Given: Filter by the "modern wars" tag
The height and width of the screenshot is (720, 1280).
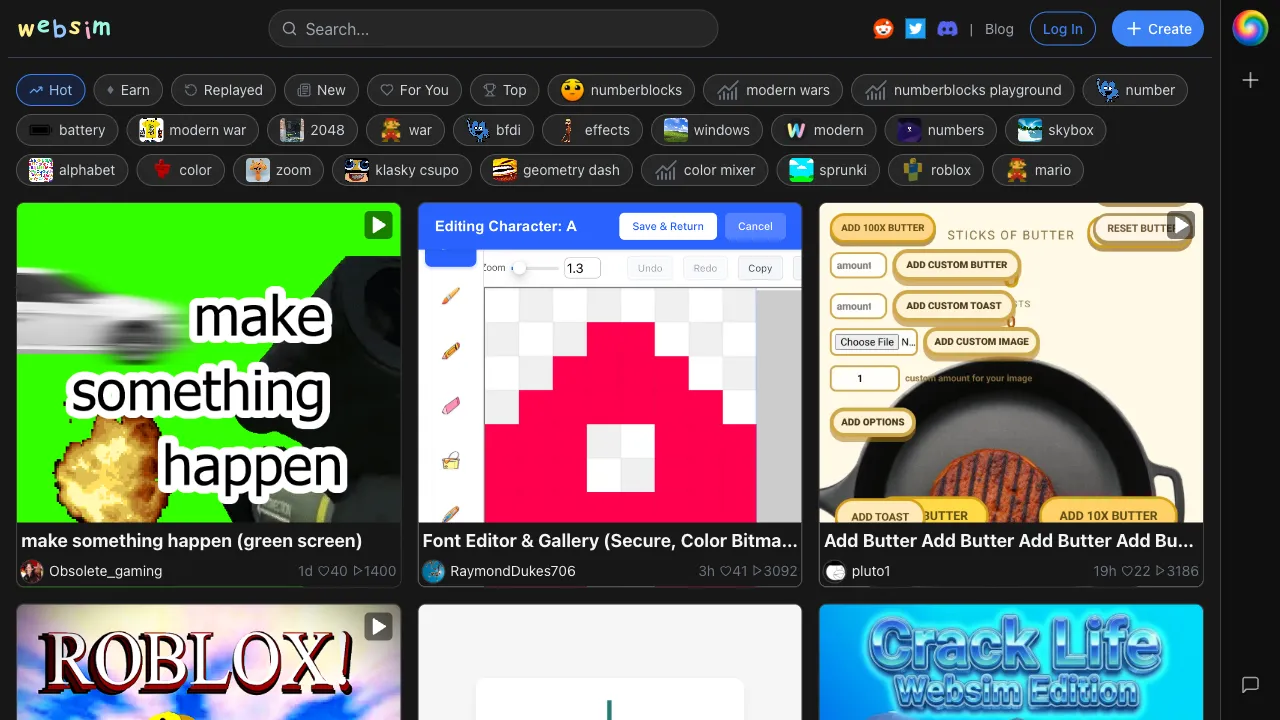Looking at the screenshot, I should 773,90.
